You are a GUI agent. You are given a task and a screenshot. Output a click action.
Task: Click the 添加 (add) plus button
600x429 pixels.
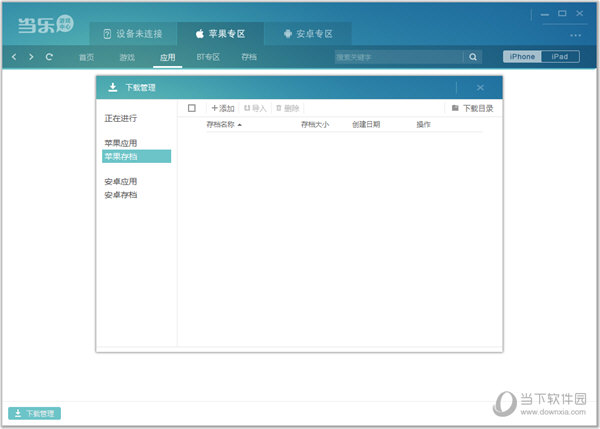click(222, 108)
